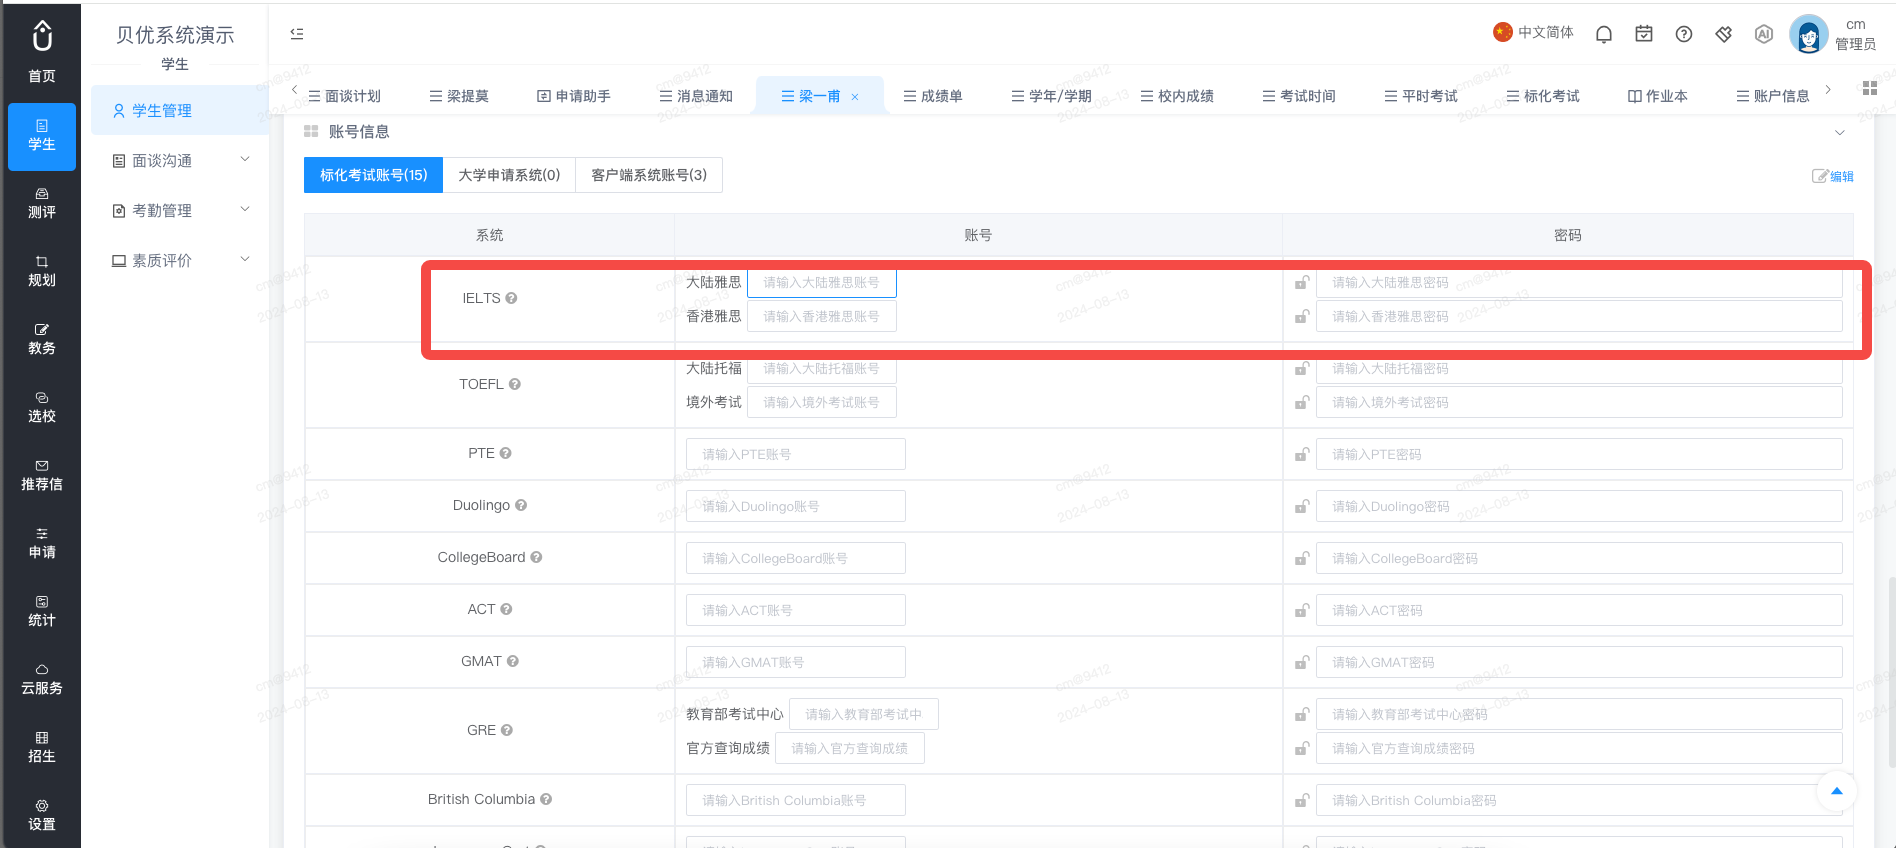
Task: Click the IELTS help tooltip icon
Action: tap(511, 298)
